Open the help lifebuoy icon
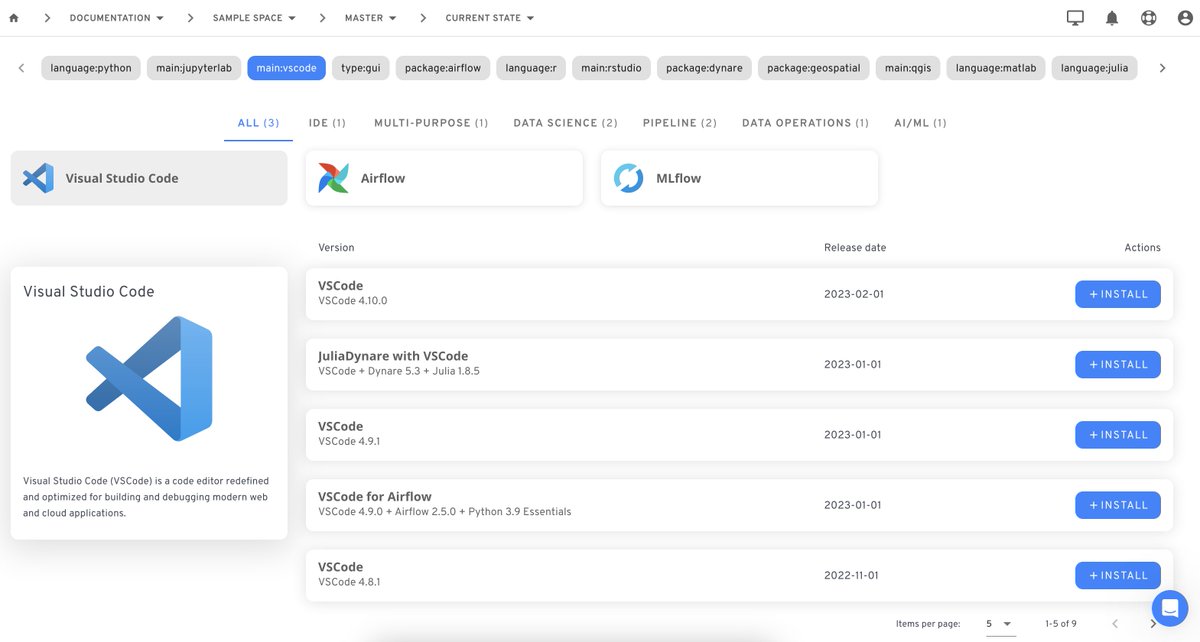Viewport: 1200px width, 642px height. point(1148,18)
